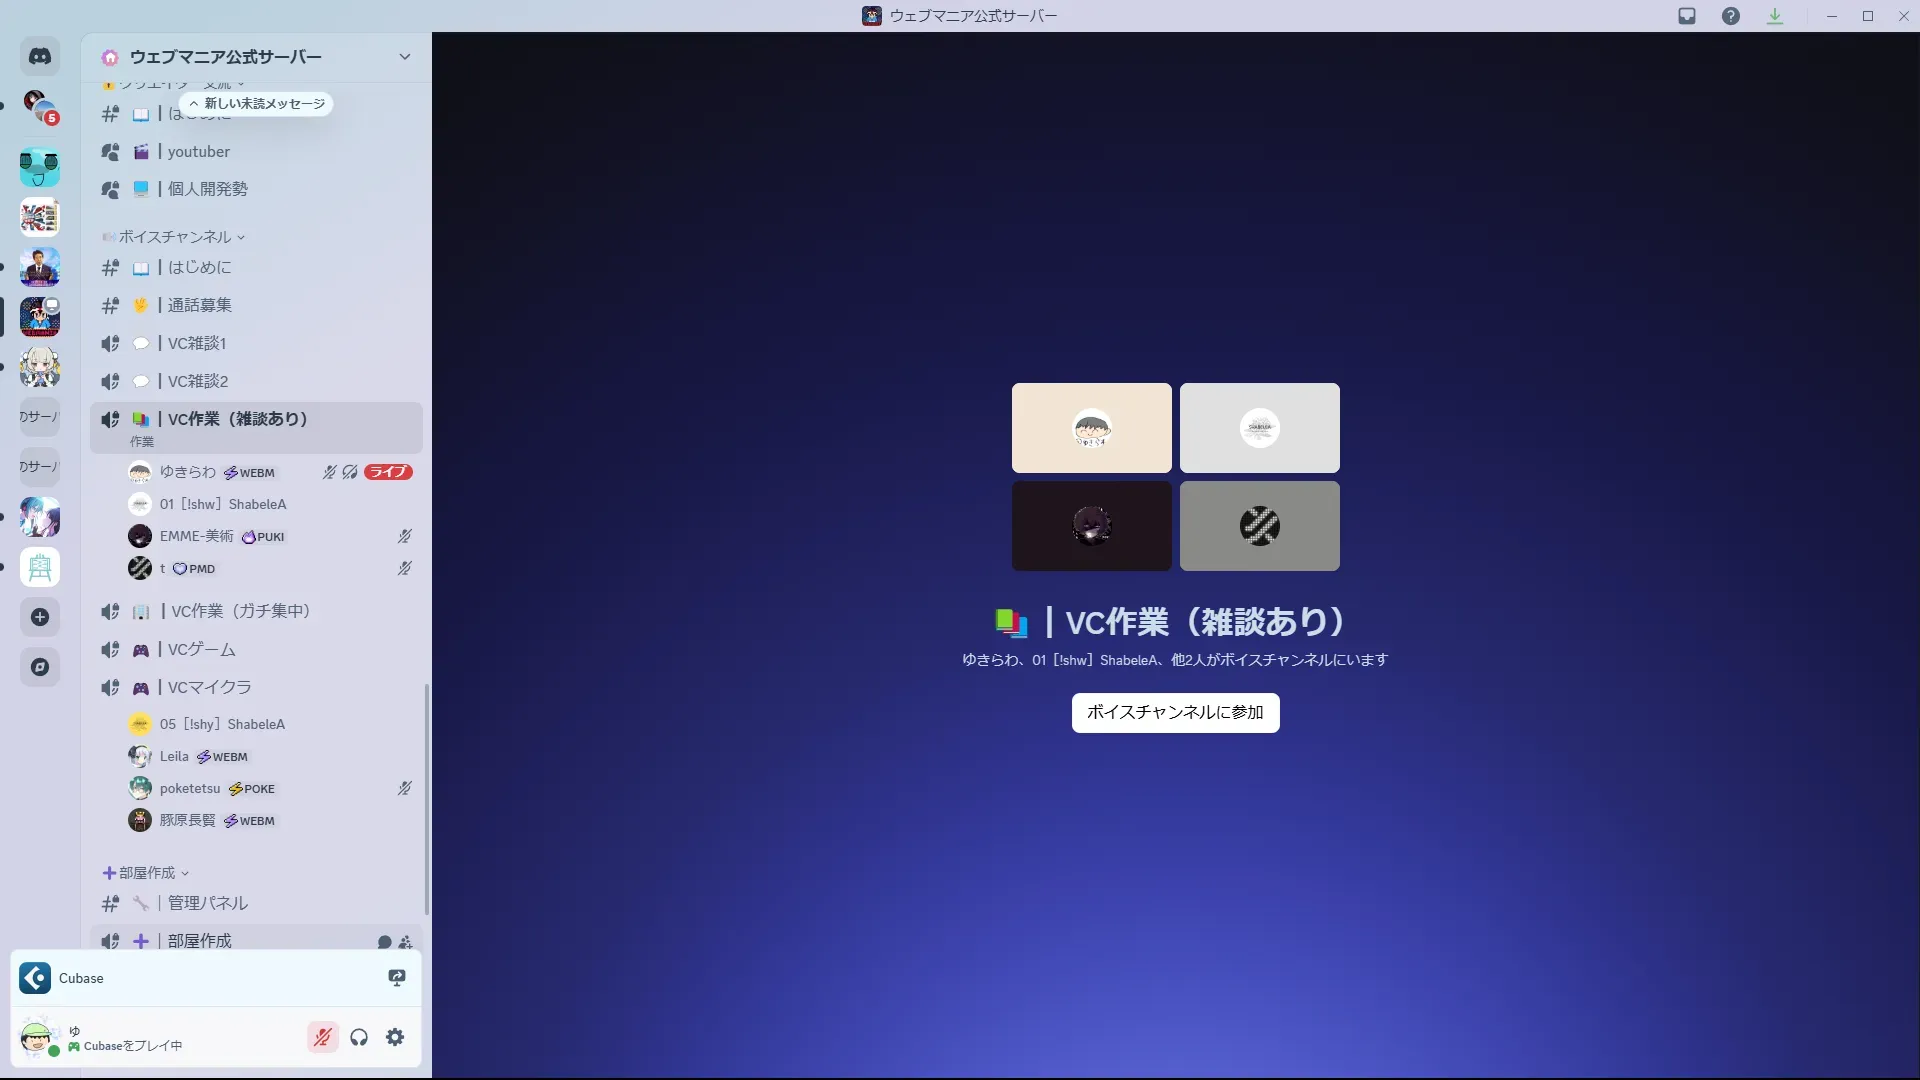Image resolution: width=1920 pixels, height=1080 pixels.
Task: Collapse the 部屋作成 category
Action: tap(147, 873)
